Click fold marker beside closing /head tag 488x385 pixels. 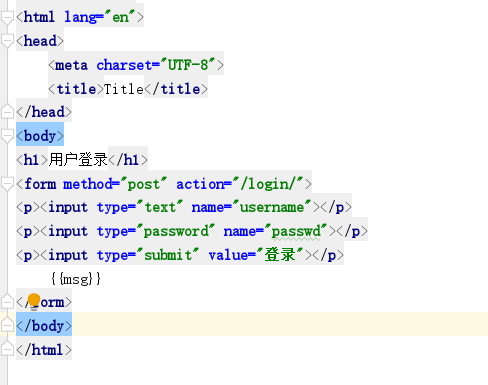coord(7,111)
